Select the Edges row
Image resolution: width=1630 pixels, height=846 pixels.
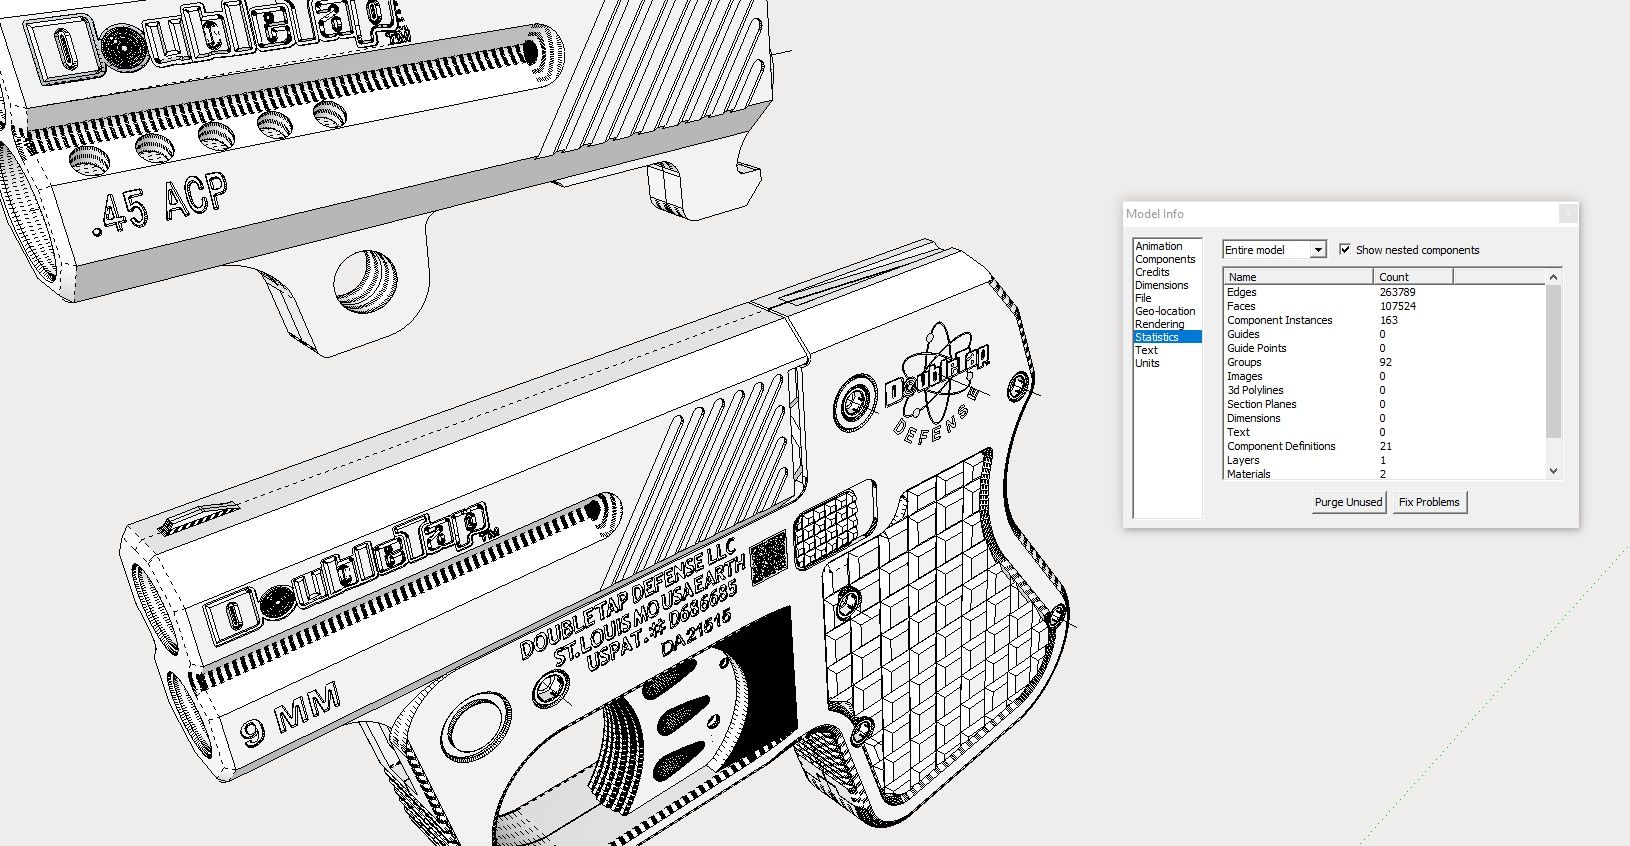(x=1384, y=292)
